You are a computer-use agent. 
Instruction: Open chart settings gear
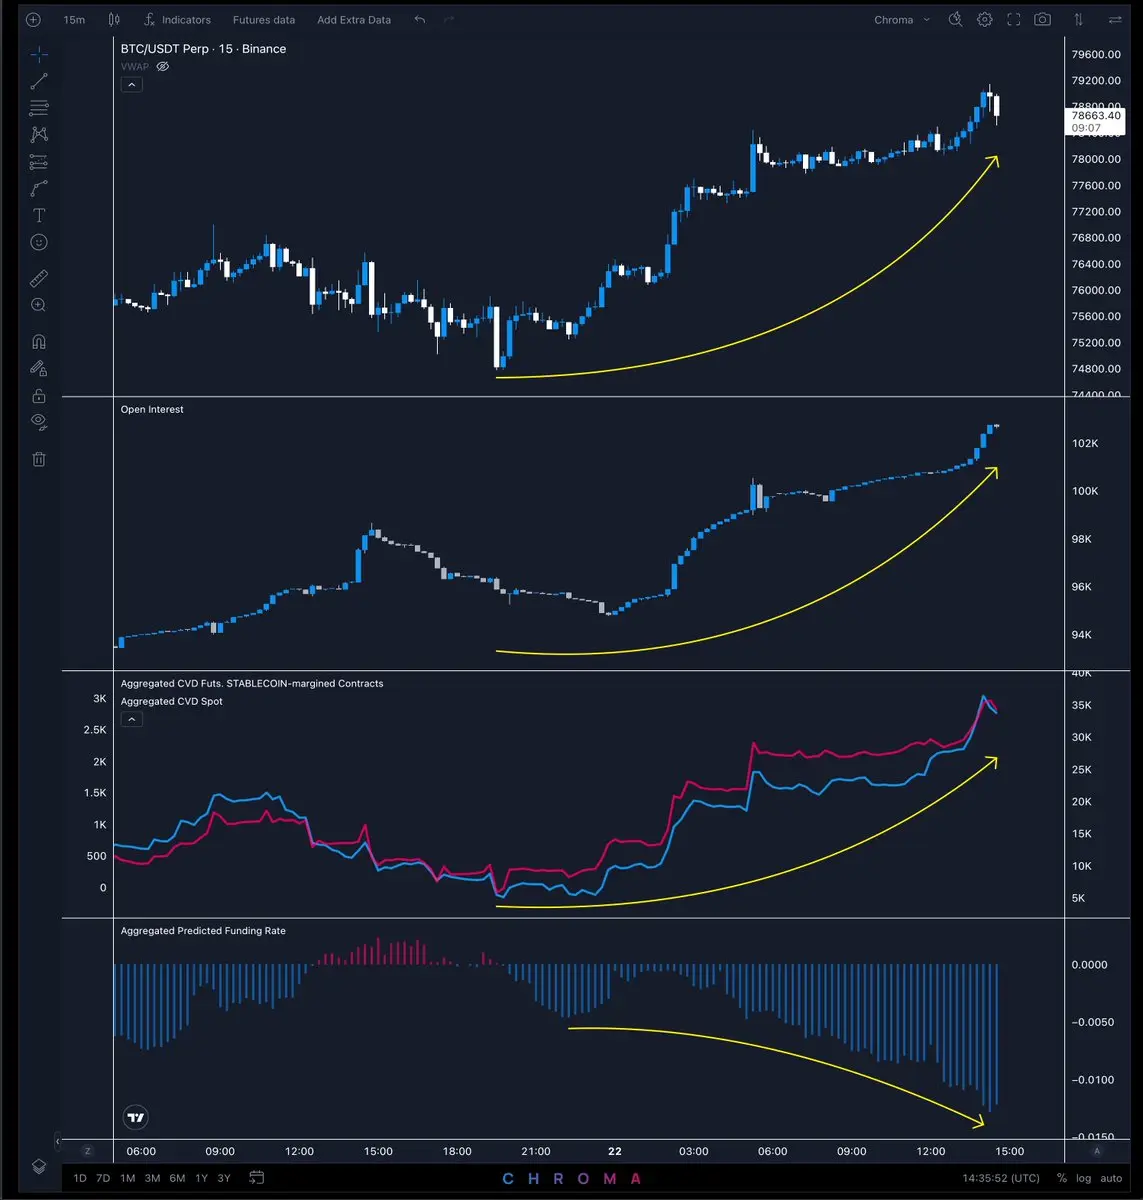coord(985,20)
